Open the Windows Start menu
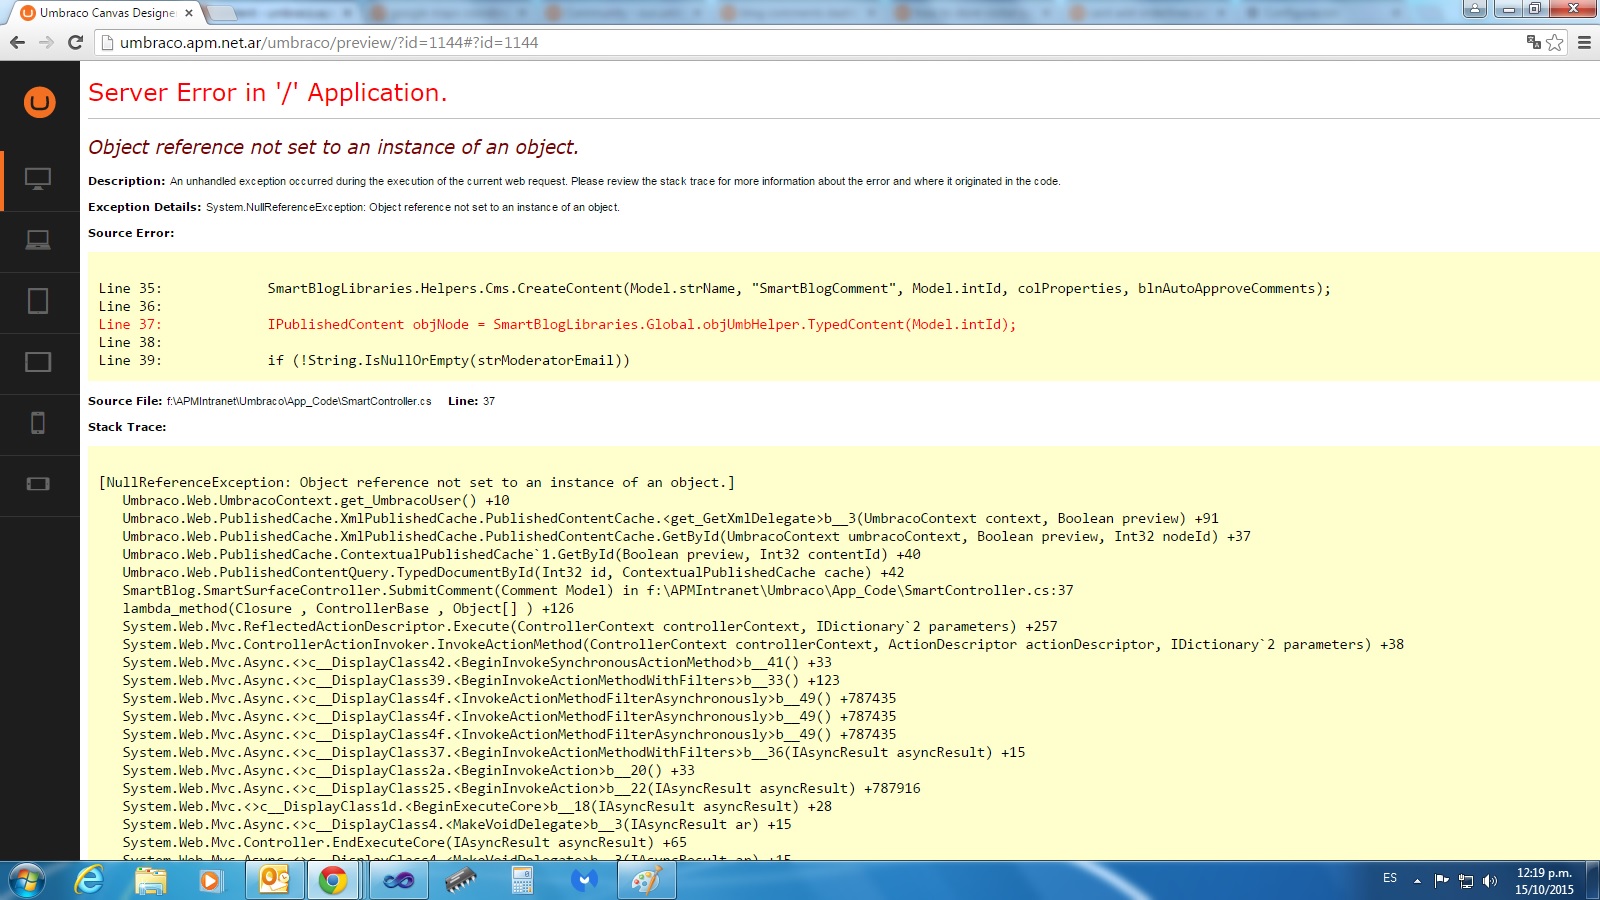1600x900 pixels. [27, 881]
